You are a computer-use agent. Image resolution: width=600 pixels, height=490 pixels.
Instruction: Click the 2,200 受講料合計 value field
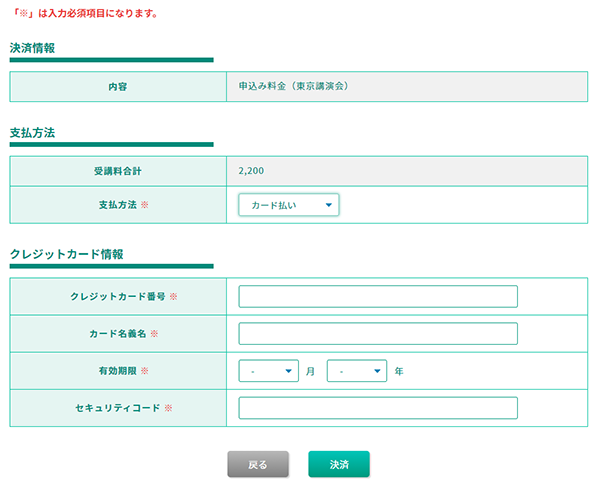(407, 171)
